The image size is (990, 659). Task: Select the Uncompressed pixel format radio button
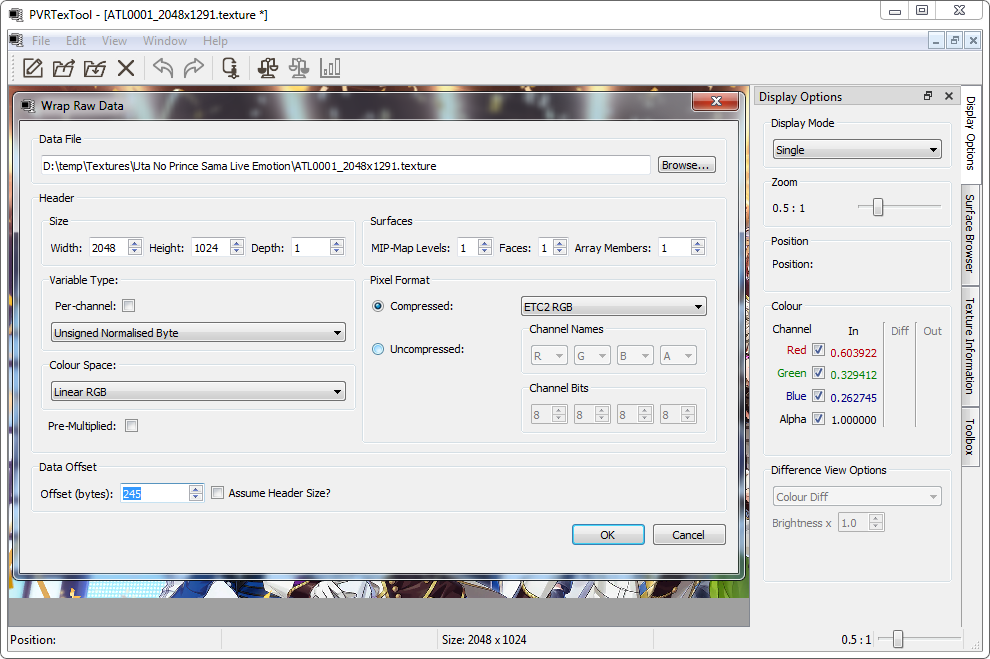(377, 349)
